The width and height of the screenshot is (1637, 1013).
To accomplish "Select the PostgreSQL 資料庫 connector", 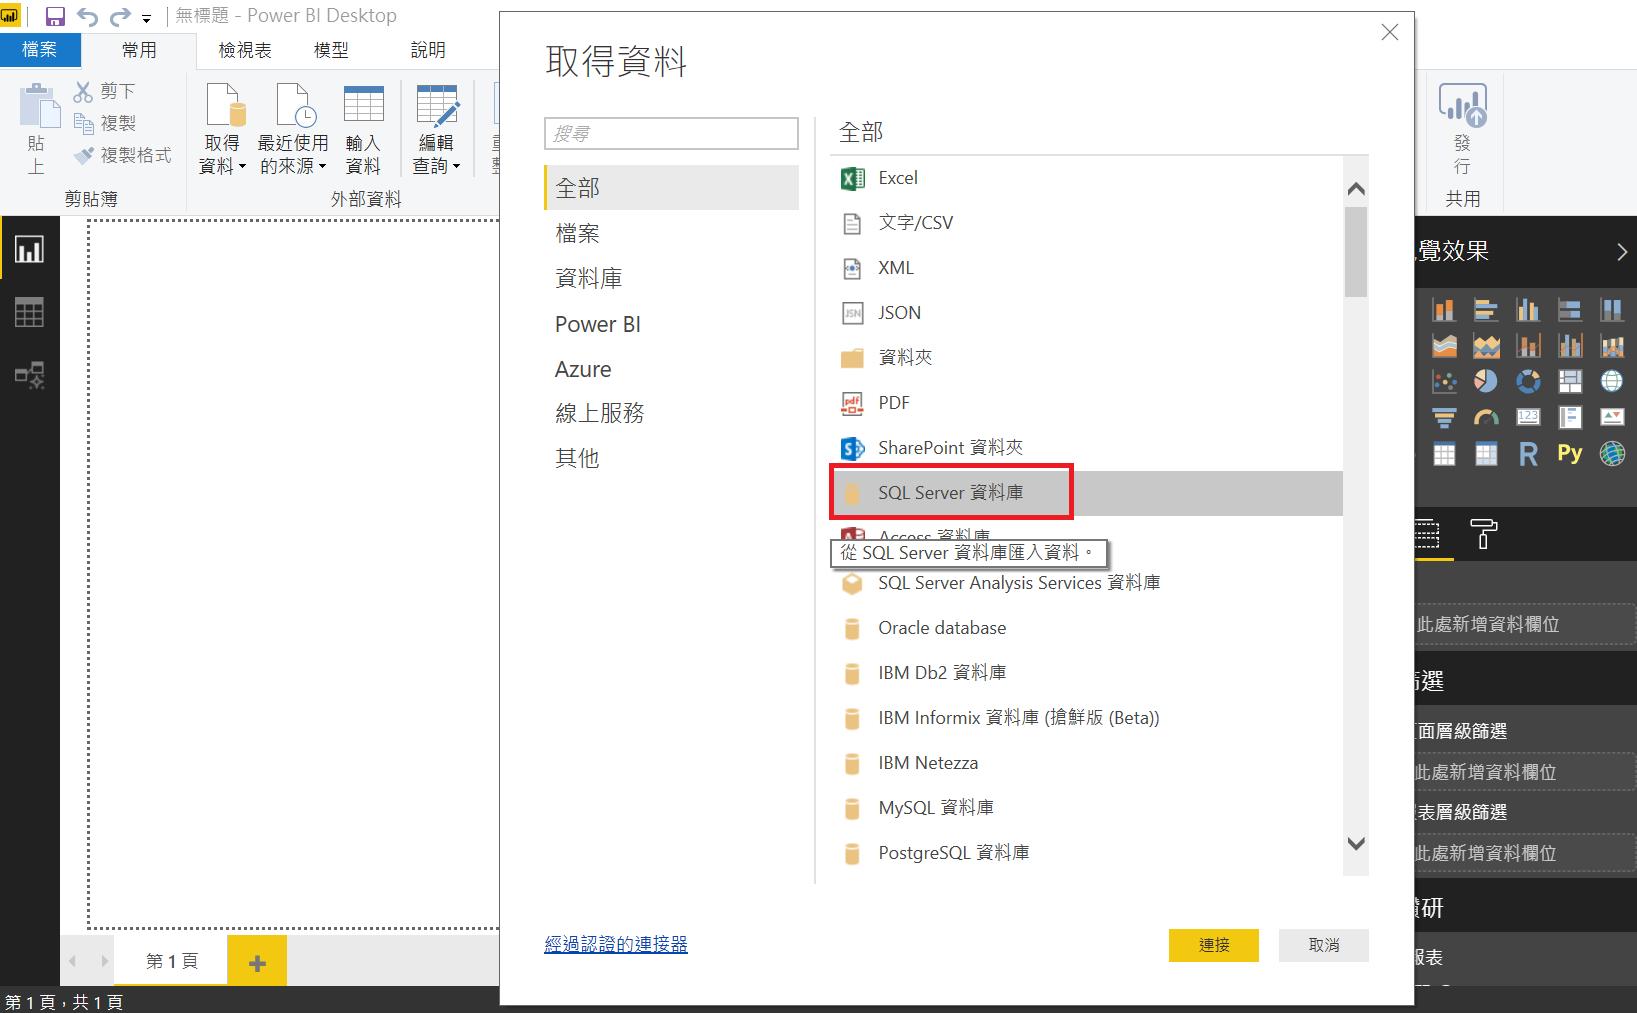I will [x=1086, y=853].
